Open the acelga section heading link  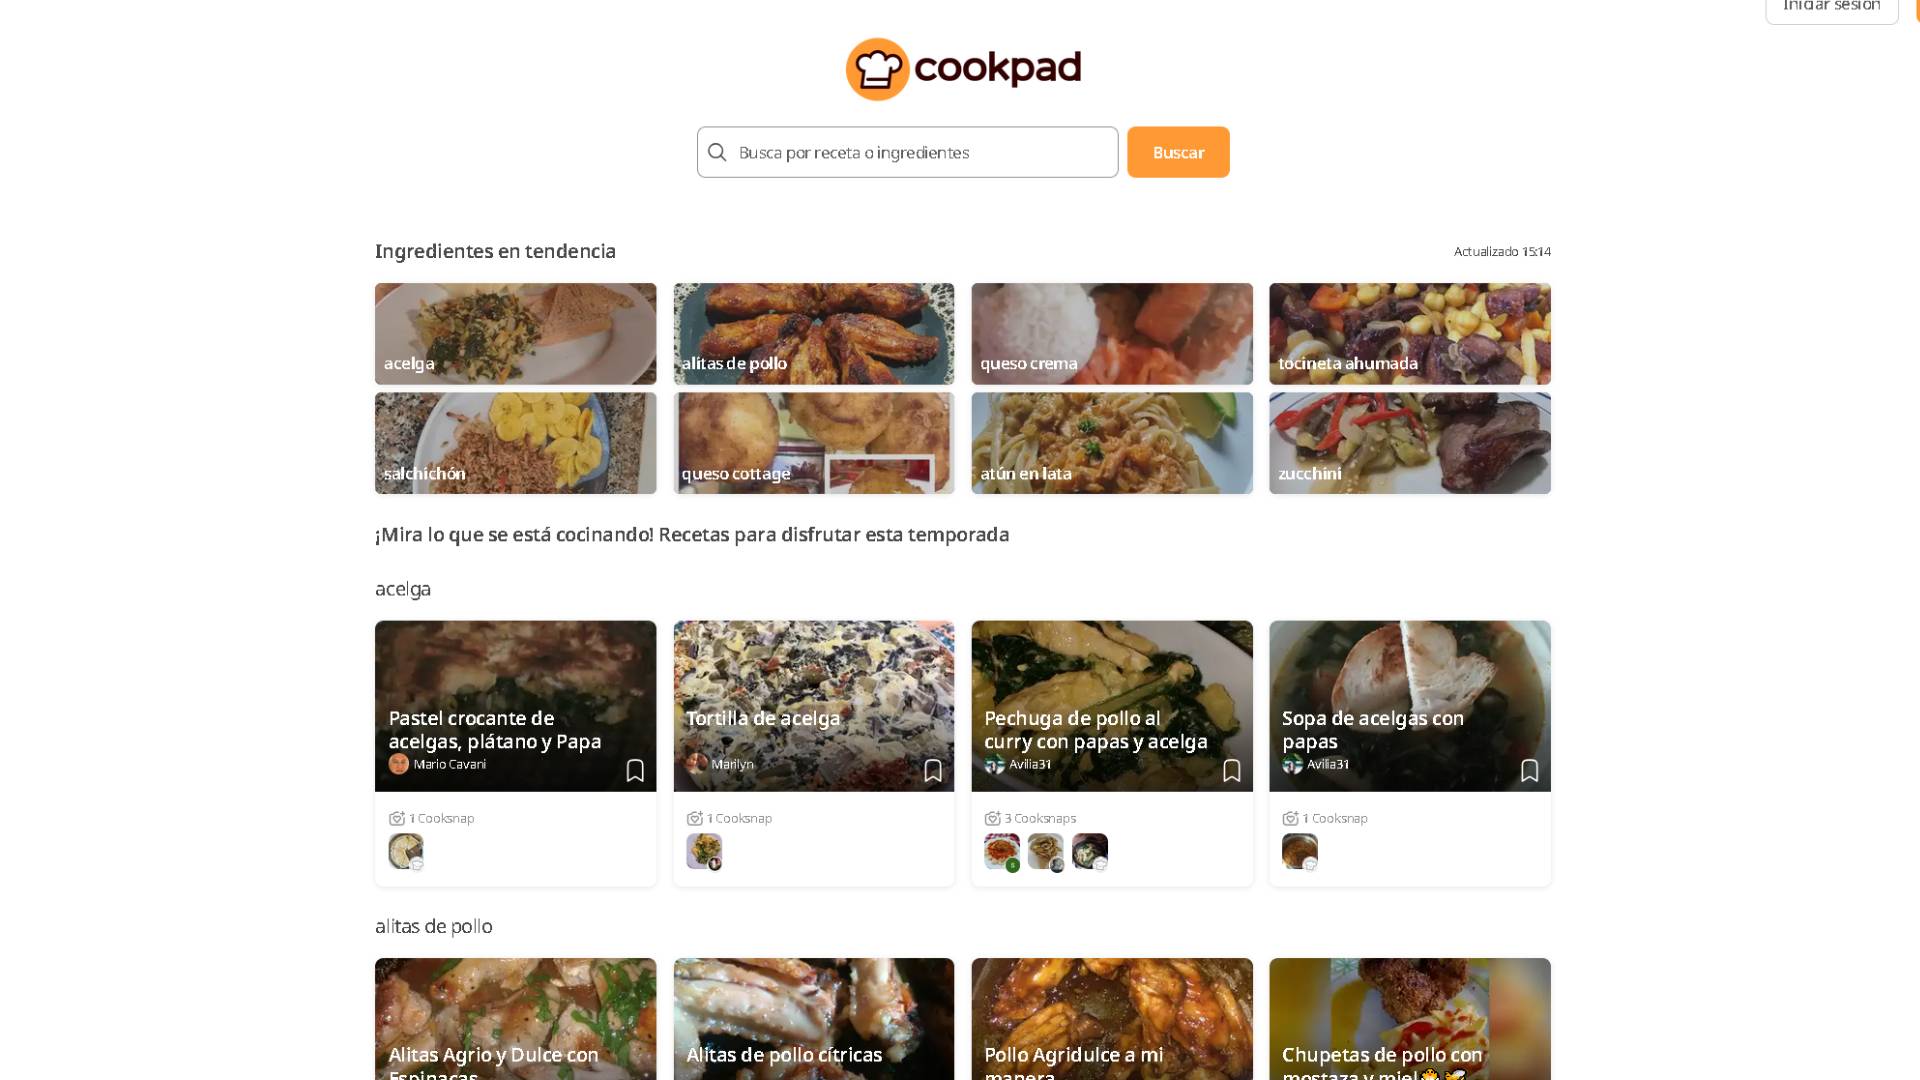coord(403,589)
